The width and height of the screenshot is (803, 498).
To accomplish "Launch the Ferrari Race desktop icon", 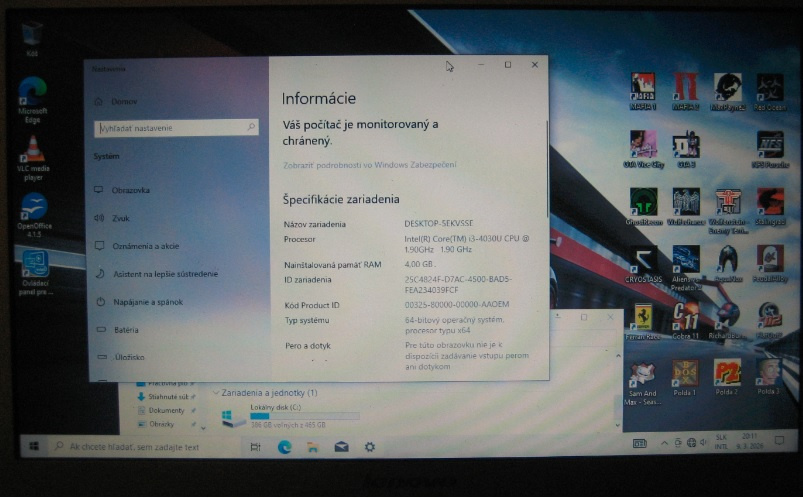I will pos(643,322).
